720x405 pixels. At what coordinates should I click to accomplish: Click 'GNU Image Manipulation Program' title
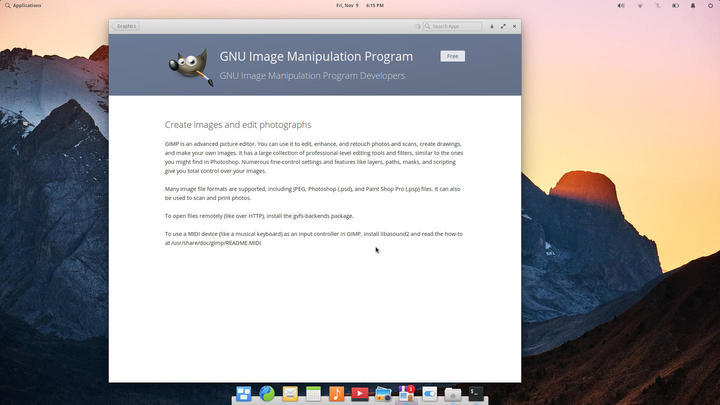click(x=316, y=56)
